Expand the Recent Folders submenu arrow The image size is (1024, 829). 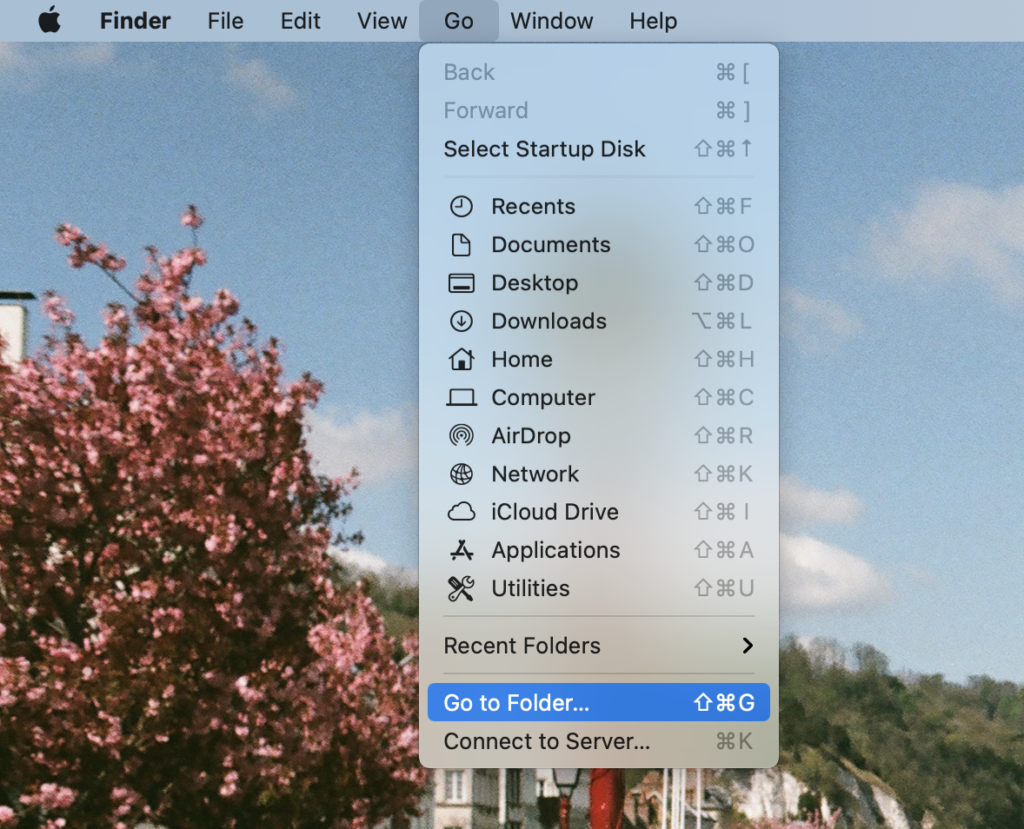(747, 646)
